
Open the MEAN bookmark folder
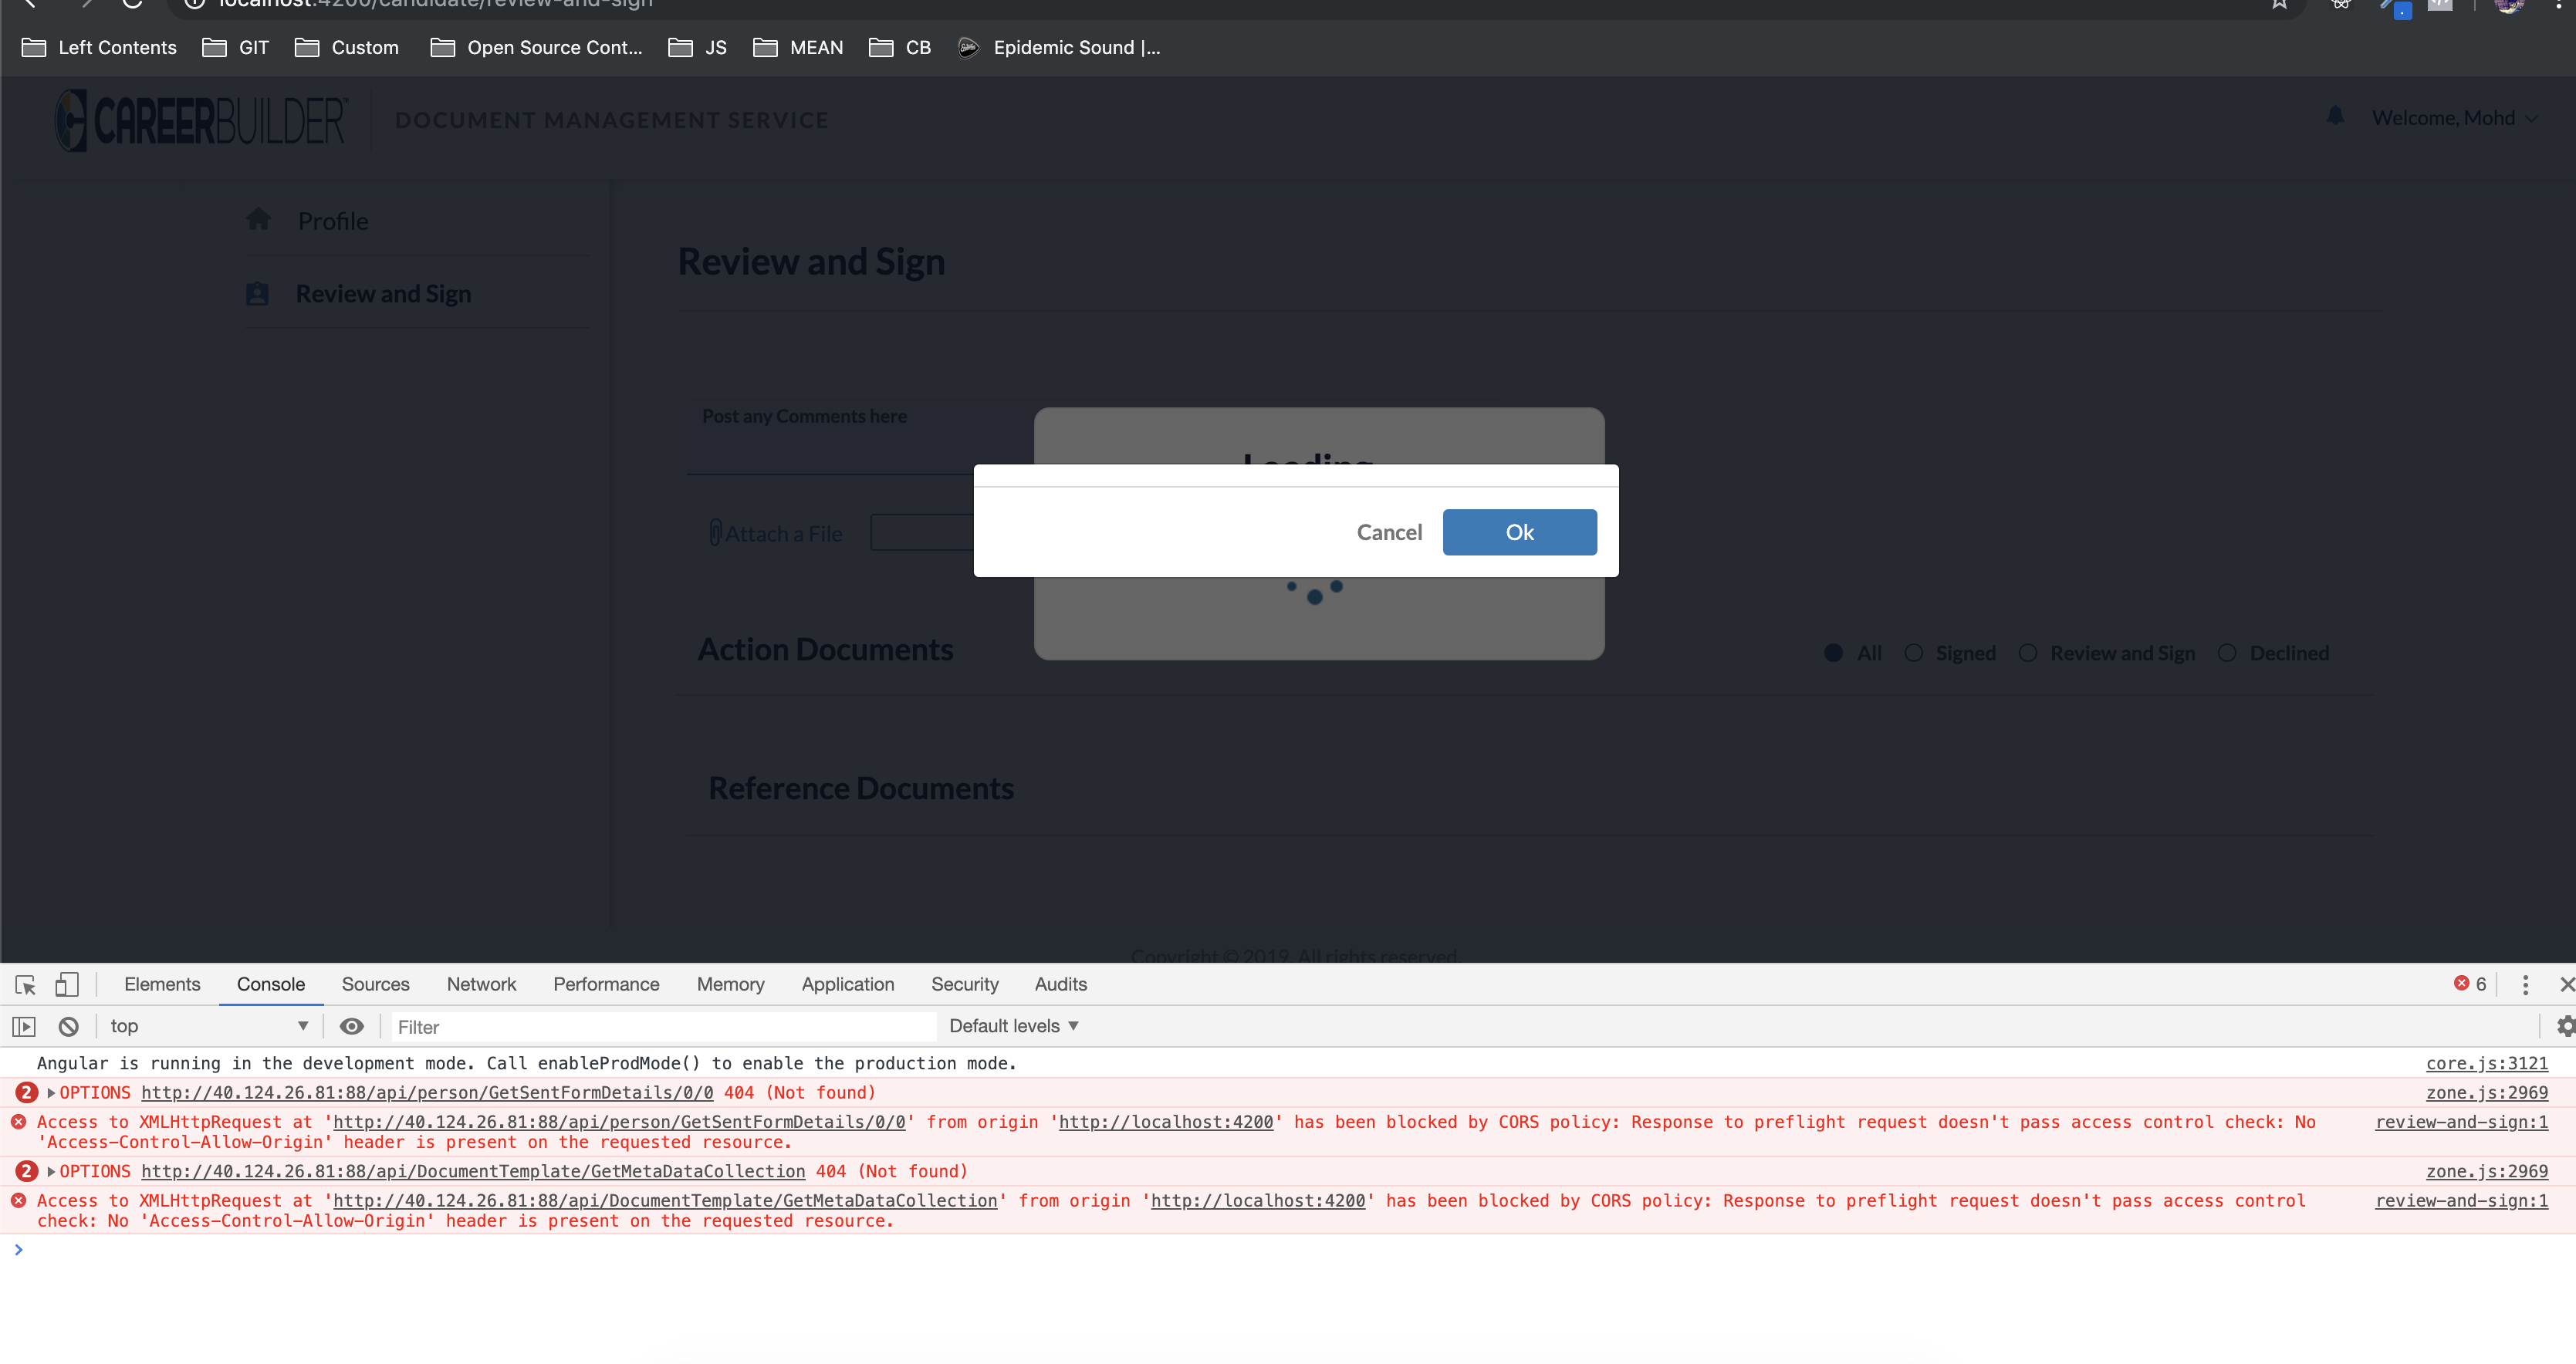pyautogui.click(x=798, y=48)
